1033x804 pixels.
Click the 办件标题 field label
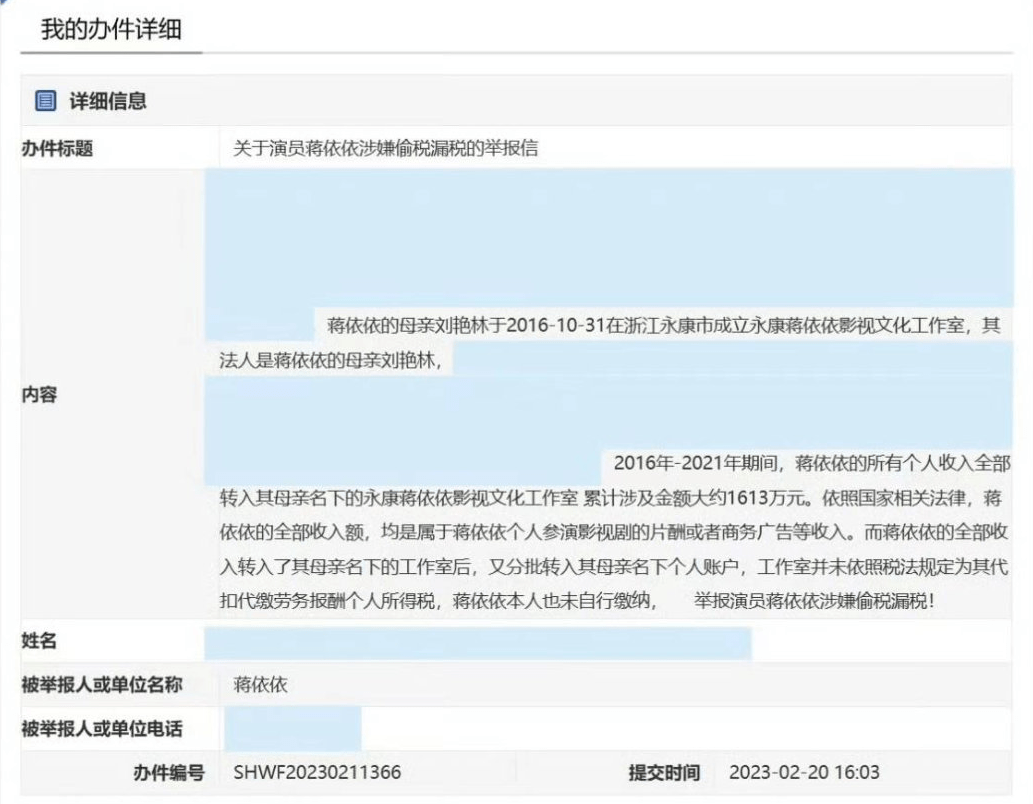tap(57, 148)
